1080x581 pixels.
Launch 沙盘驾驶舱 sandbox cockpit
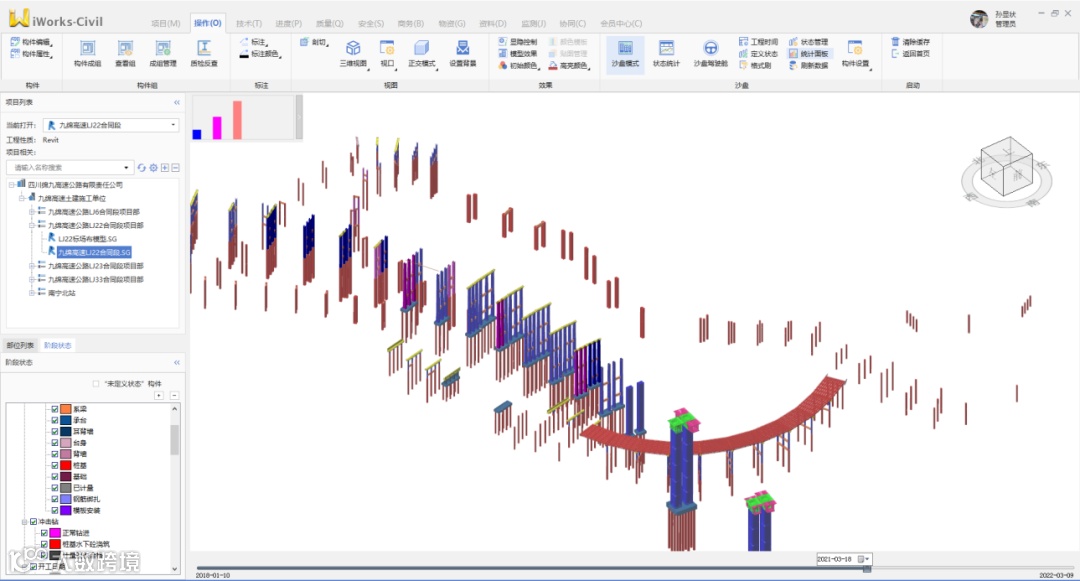710,53
